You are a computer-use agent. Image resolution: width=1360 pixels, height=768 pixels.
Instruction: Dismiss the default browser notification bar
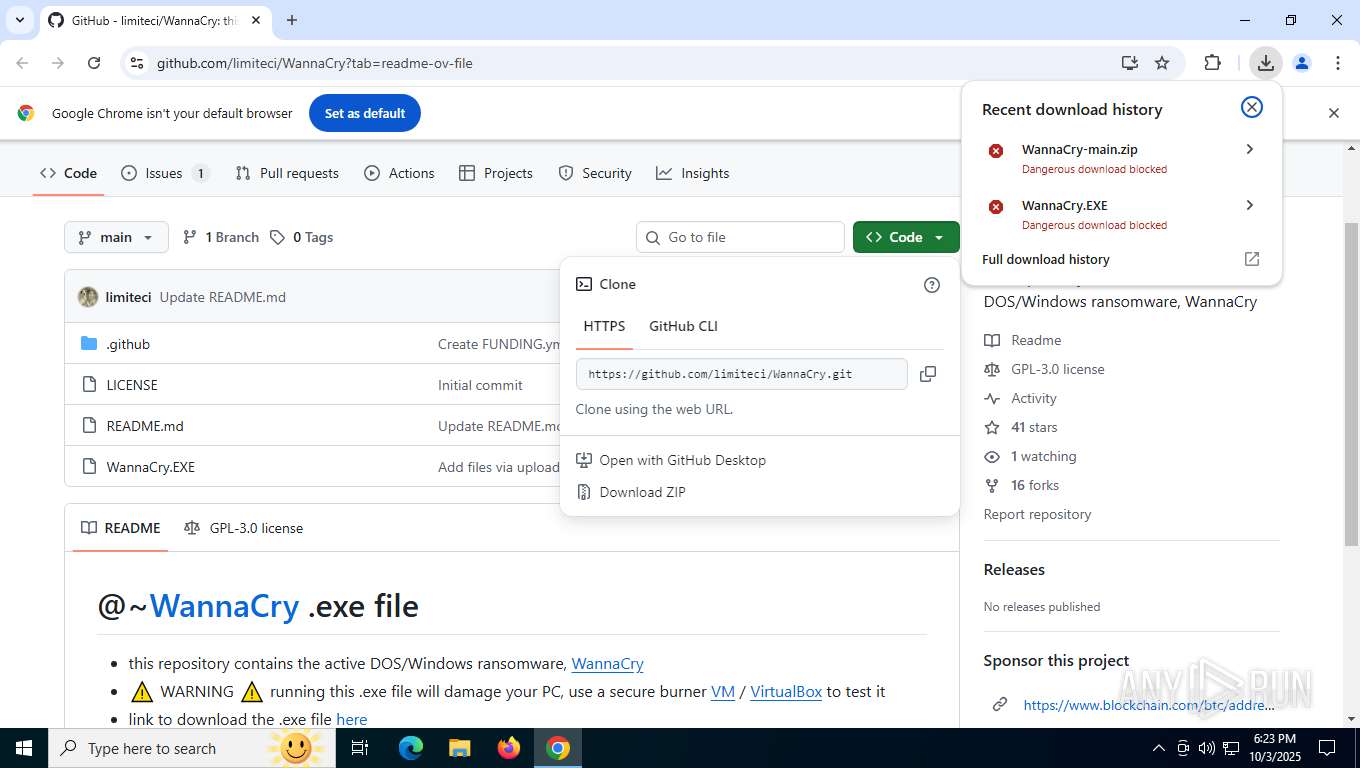pos(1333,113)
